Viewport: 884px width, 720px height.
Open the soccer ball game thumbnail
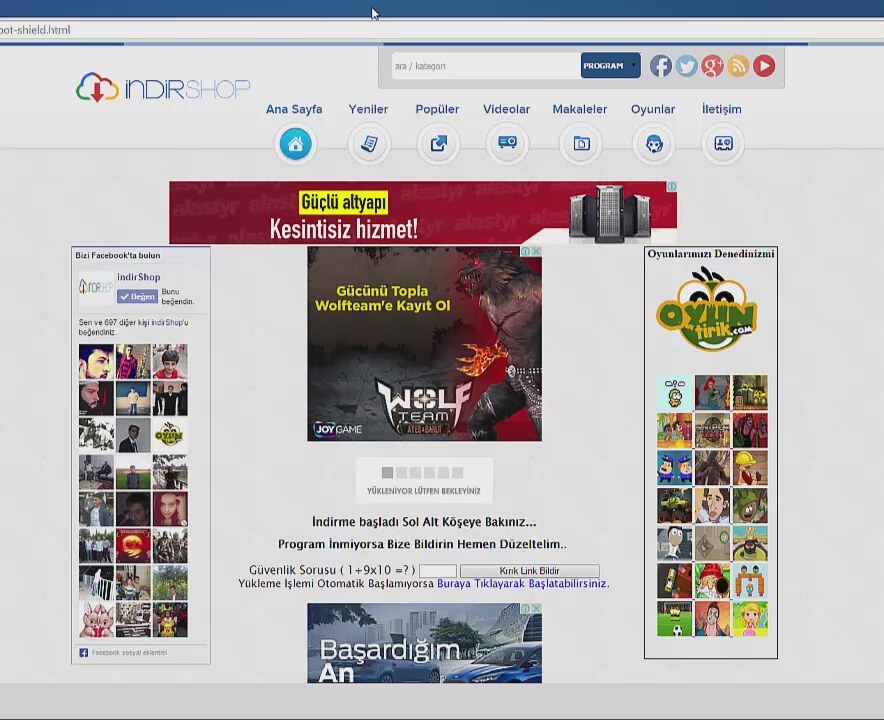[x=674, y=619]
